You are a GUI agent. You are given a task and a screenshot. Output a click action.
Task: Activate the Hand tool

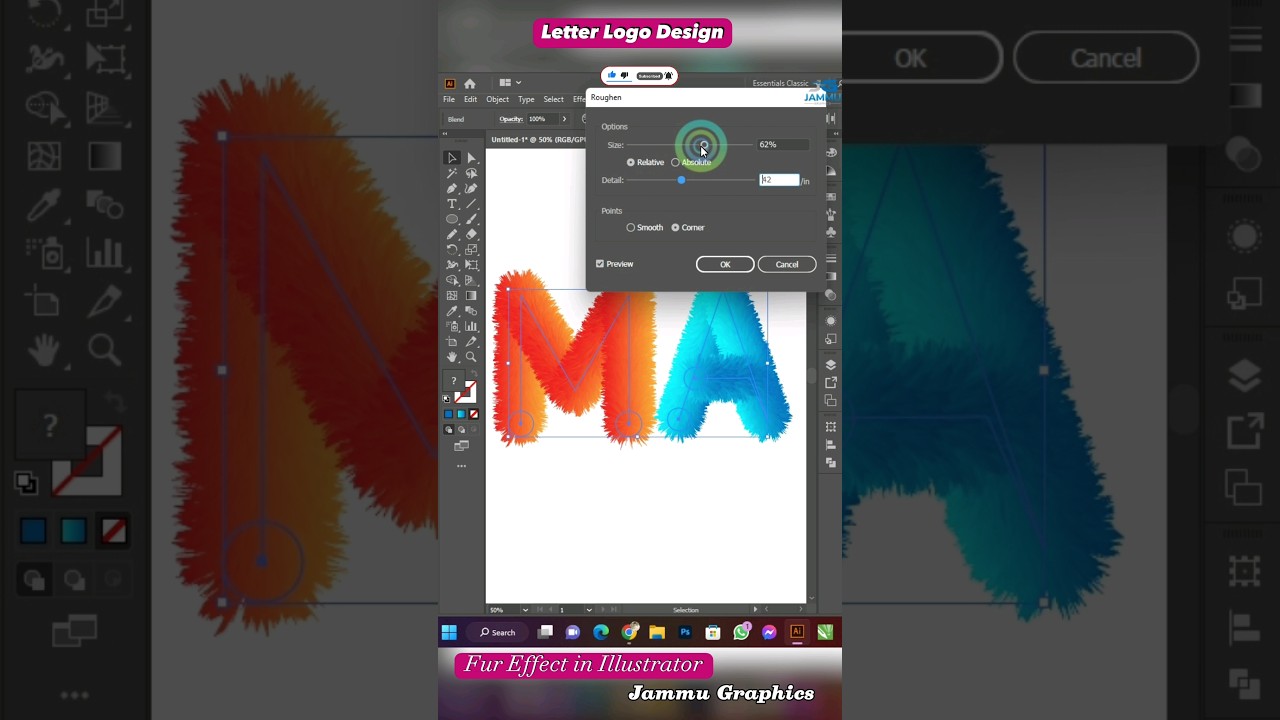click(x=452, y=357)
